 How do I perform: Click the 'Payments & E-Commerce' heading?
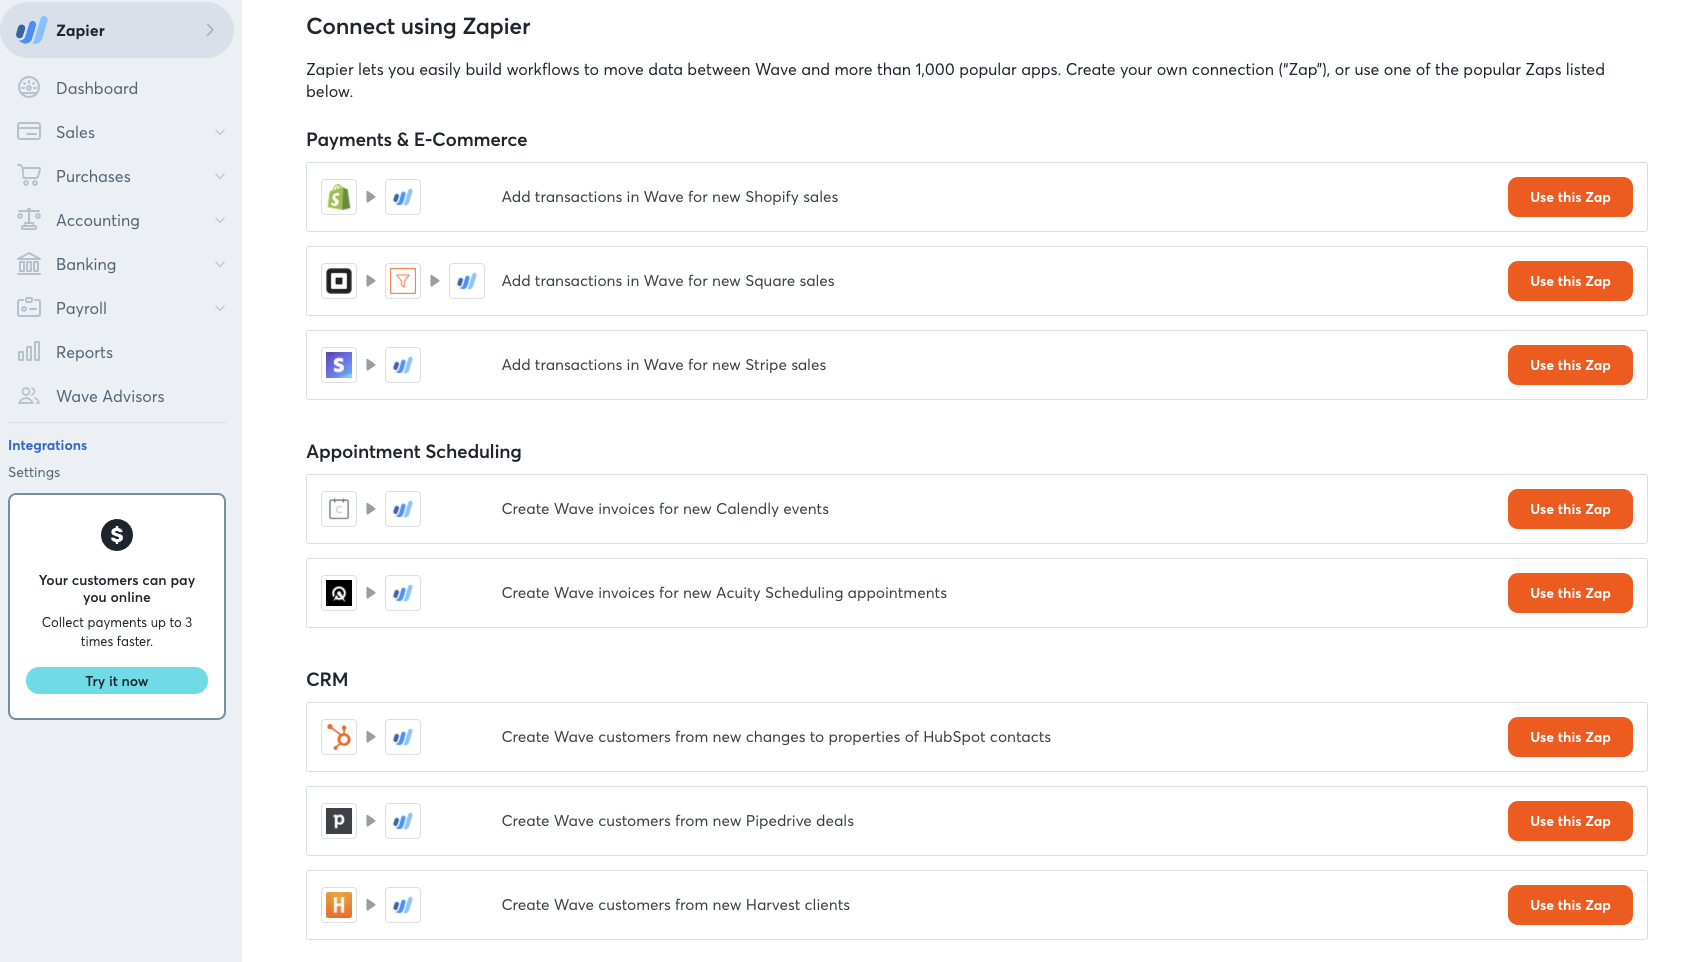[416, 140]
